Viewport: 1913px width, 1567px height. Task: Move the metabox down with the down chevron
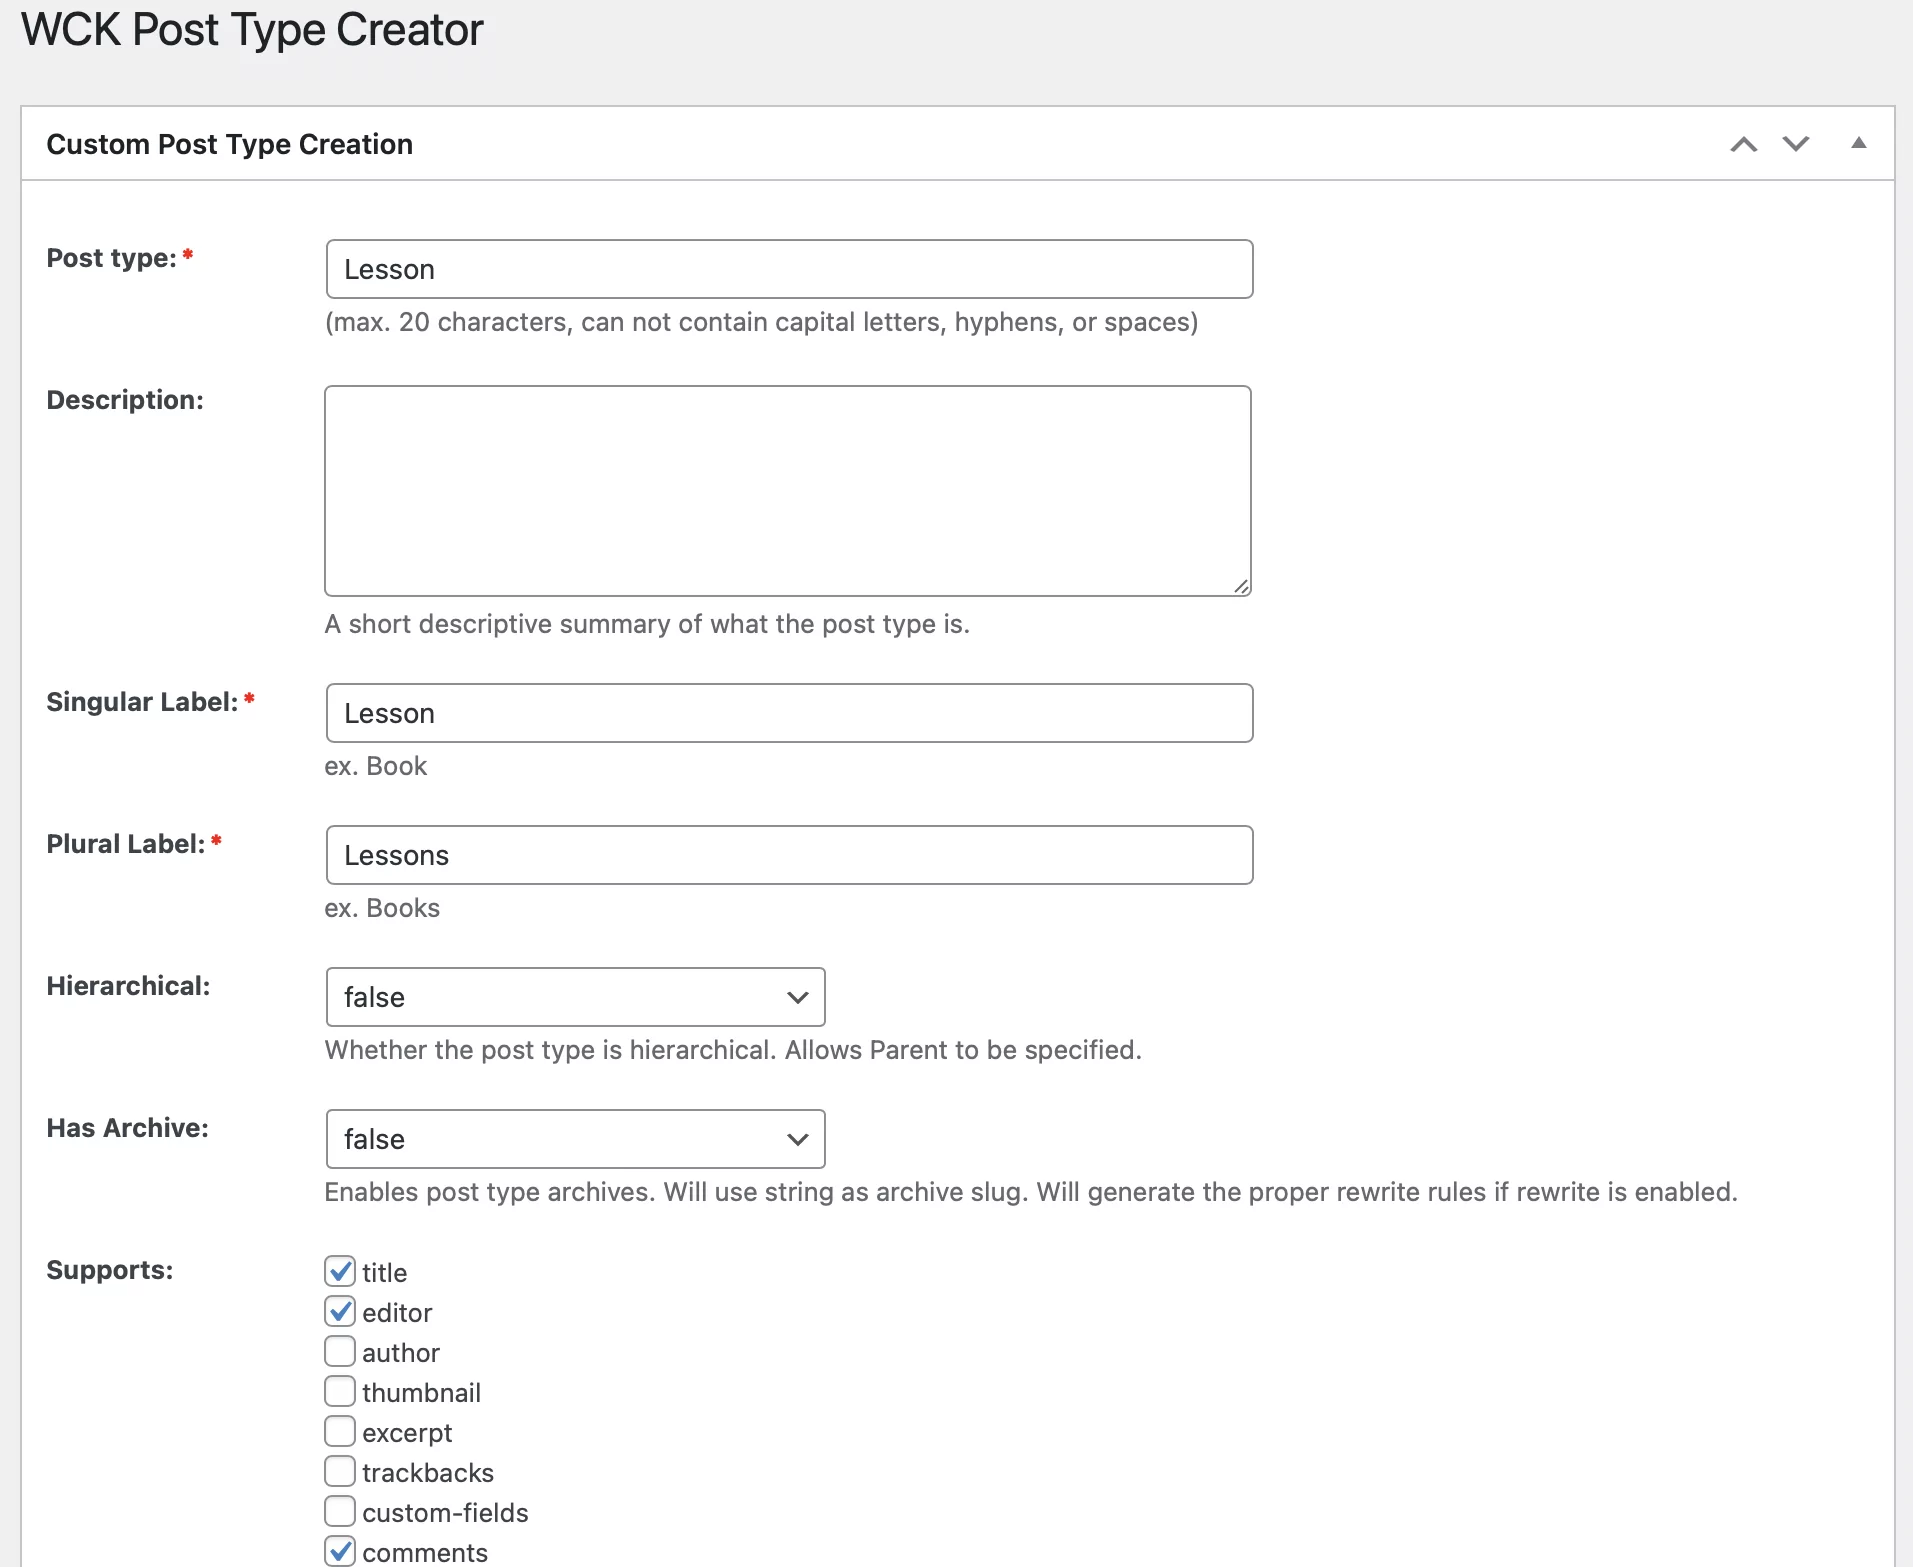1796,144
